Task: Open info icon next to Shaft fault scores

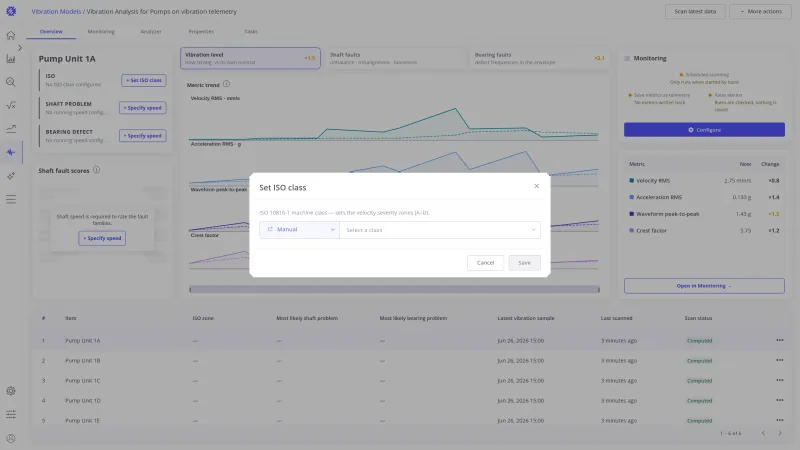Action: click(96, 170)
